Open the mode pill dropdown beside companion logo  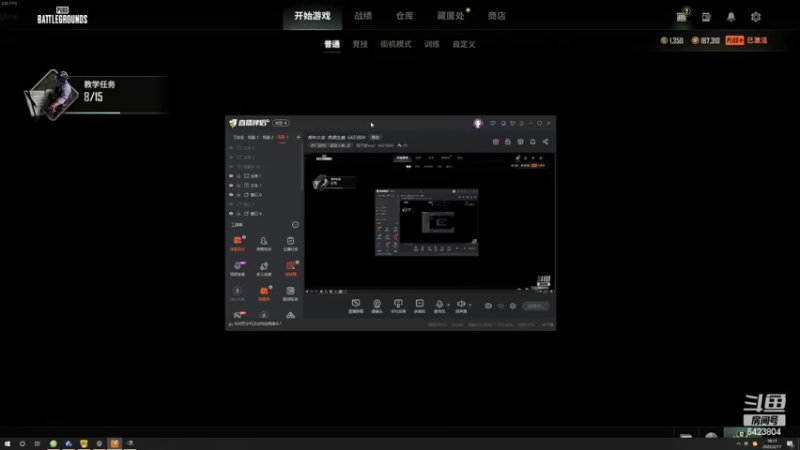[x=281, y=123]
